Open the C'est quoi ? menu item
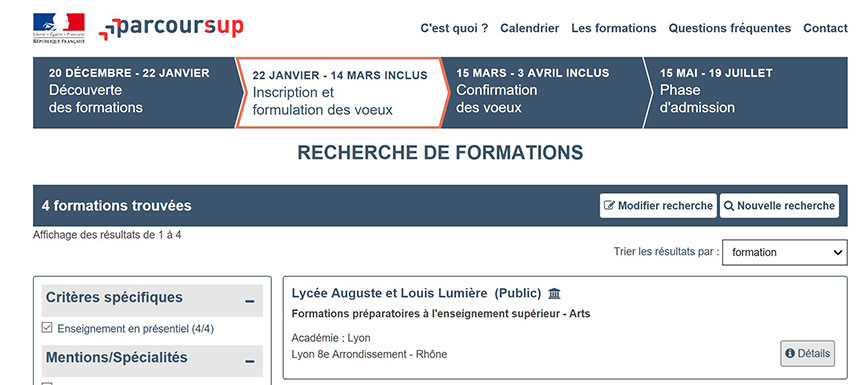The image size is (864, 385). click(454, 28)
